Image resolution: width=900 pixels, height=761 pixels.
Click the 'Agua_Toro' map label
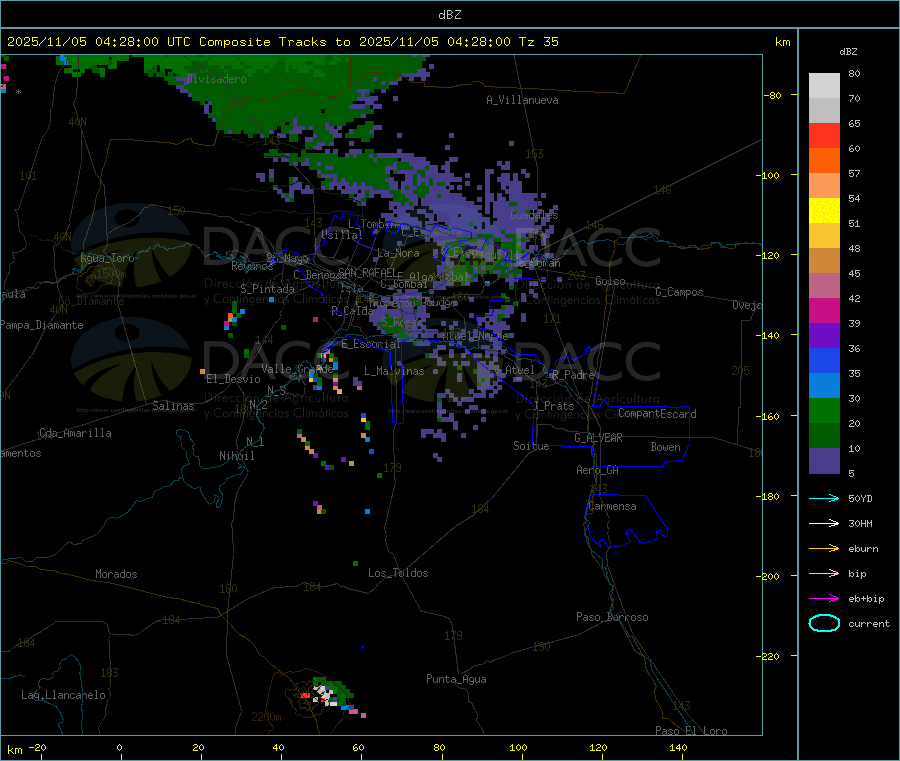(107, 258)
